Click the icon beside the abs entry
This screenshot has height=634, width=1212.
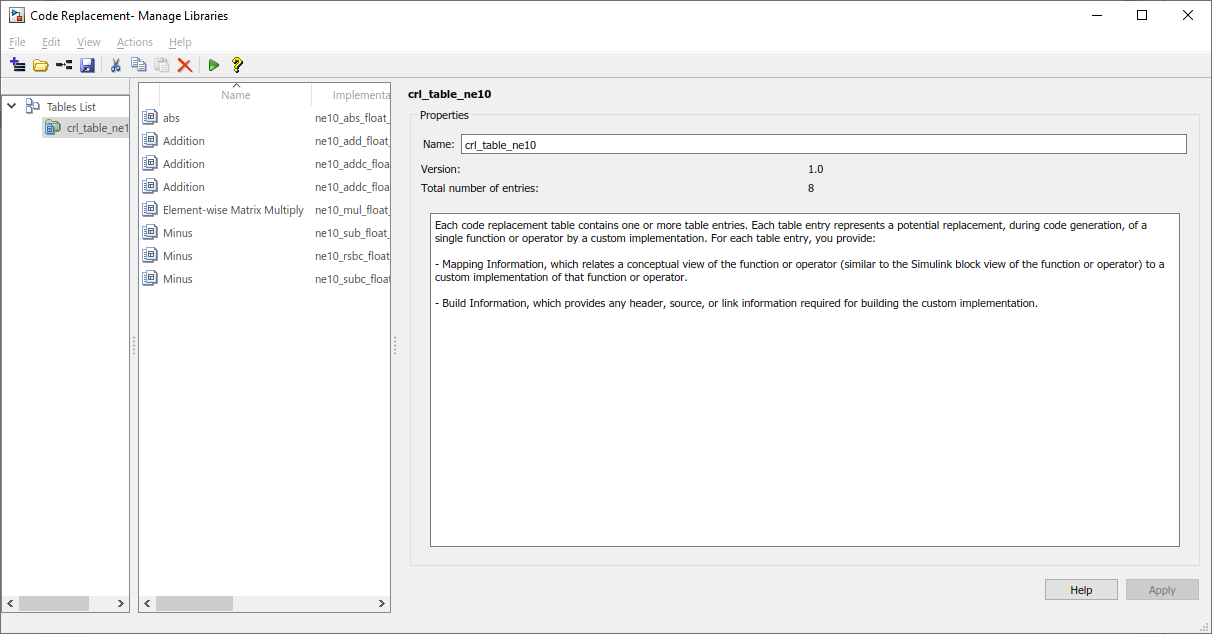click(150, 117)
